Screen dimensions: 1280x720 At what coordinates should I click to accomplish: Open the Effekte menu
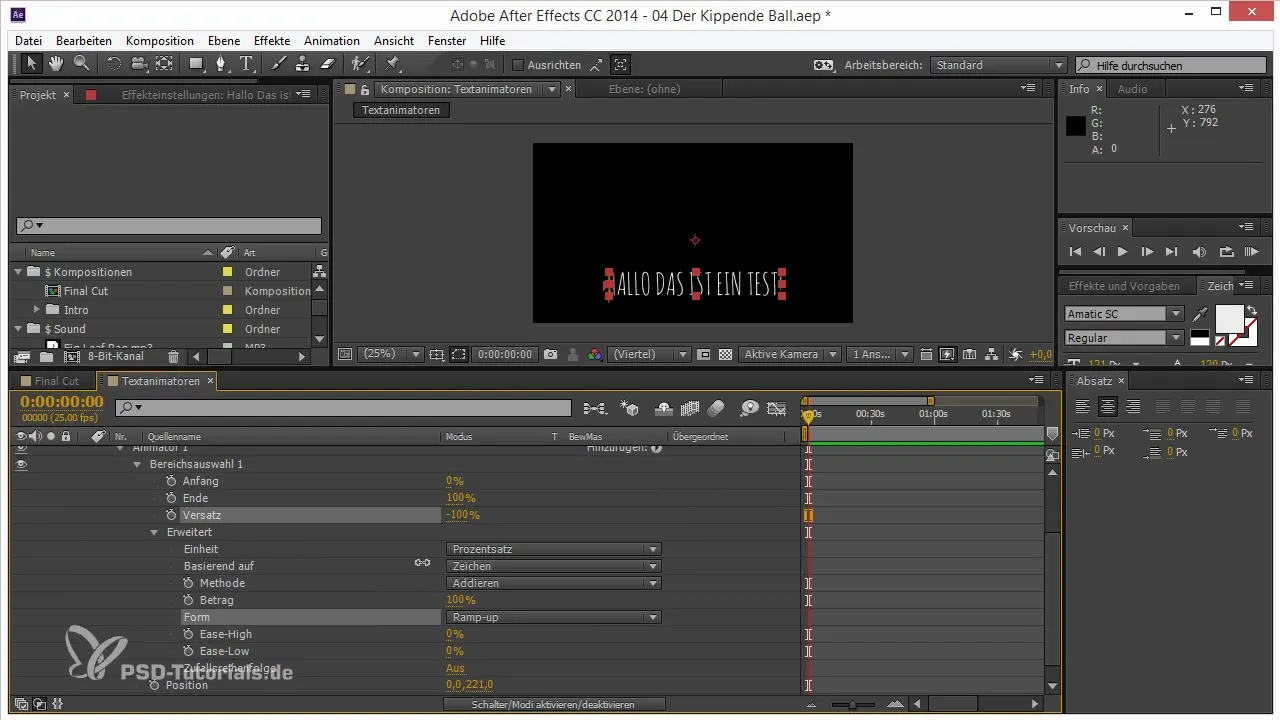(272, 41)
